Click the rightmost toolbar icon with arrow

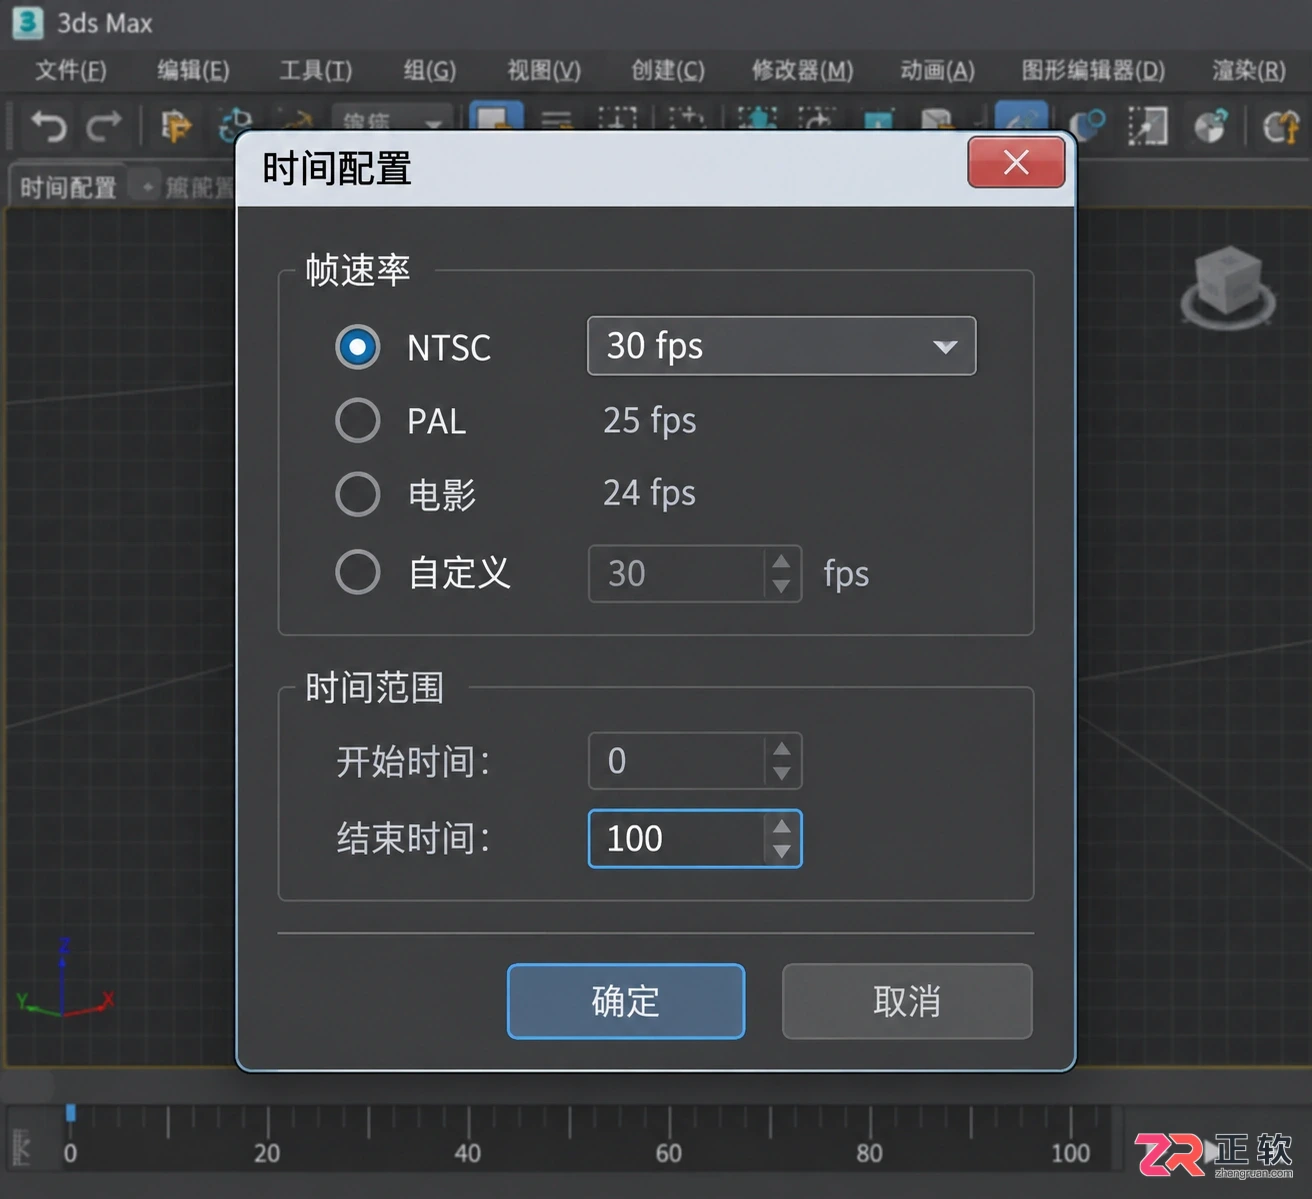click(x=1281, y=127)
